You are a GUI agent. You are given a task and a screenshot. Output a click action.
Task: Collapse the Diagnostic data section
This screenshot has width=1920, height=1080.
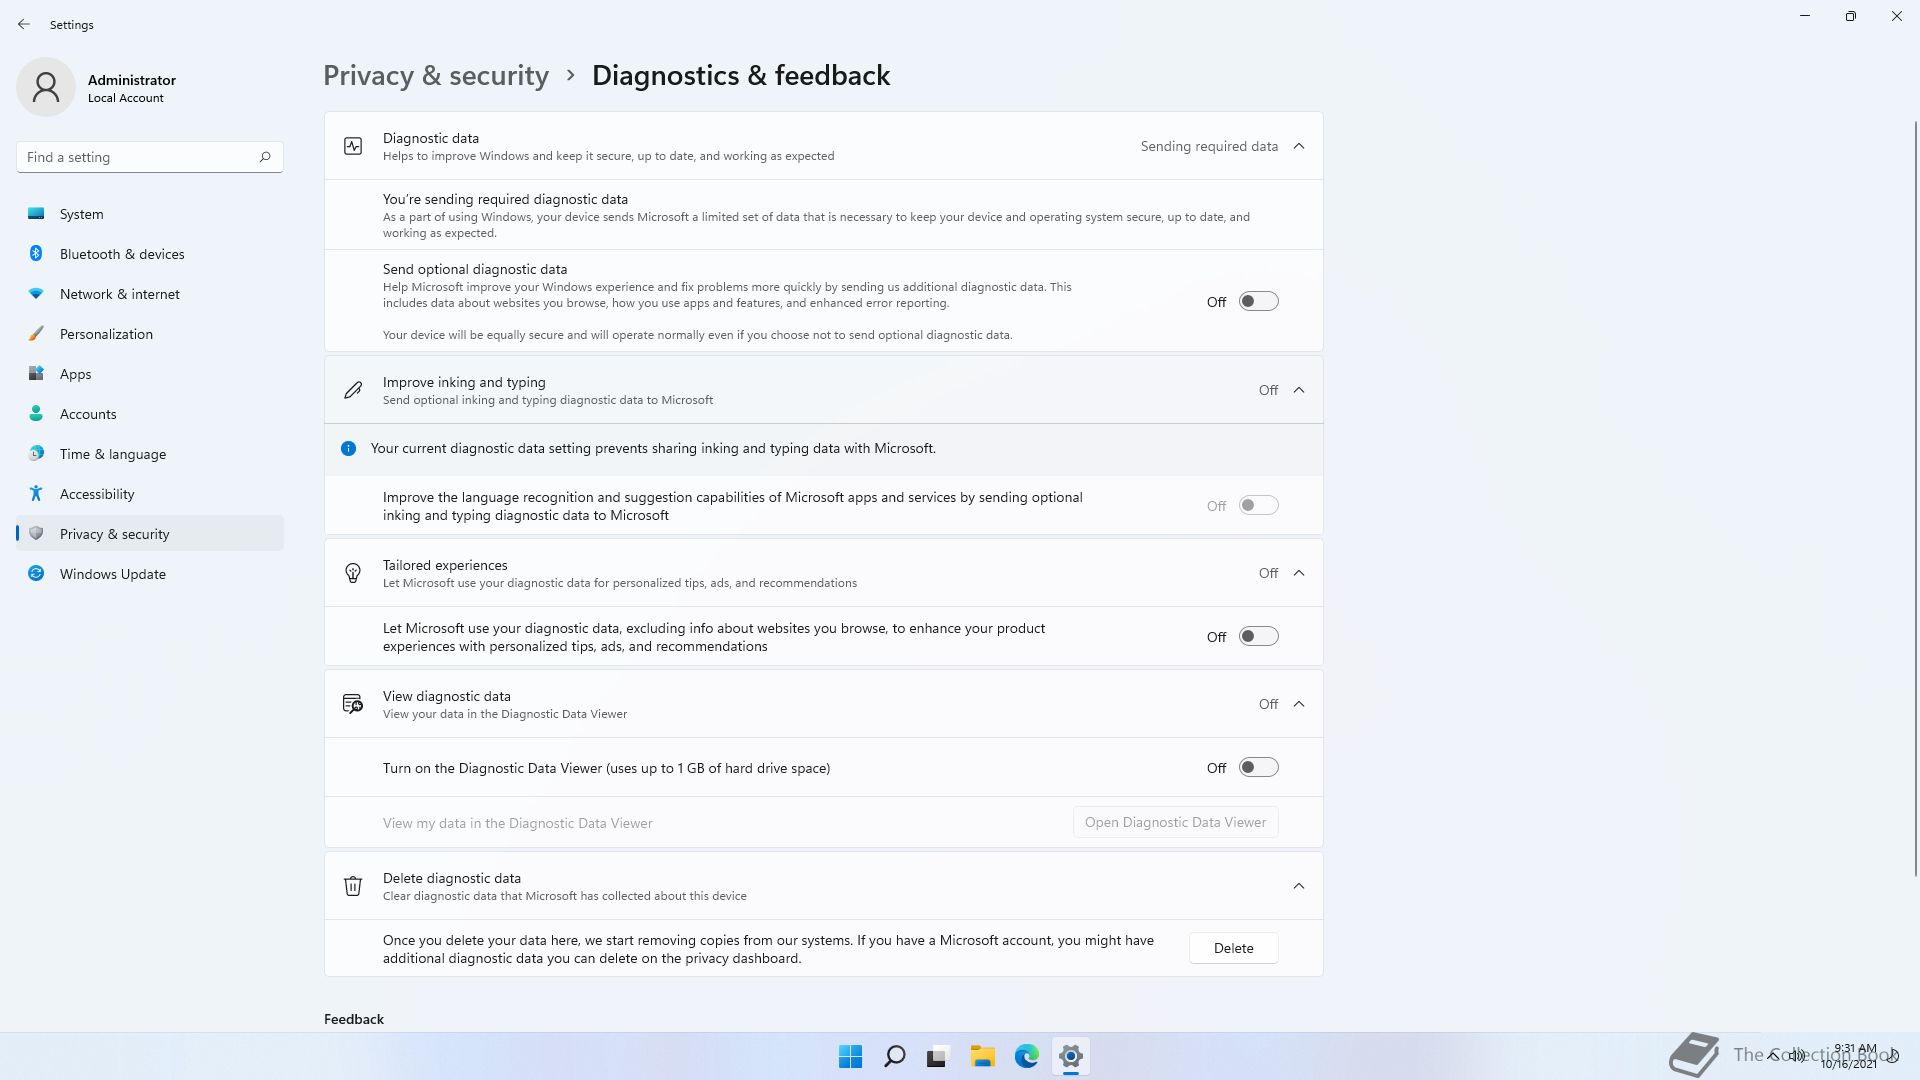point(1299,146)
